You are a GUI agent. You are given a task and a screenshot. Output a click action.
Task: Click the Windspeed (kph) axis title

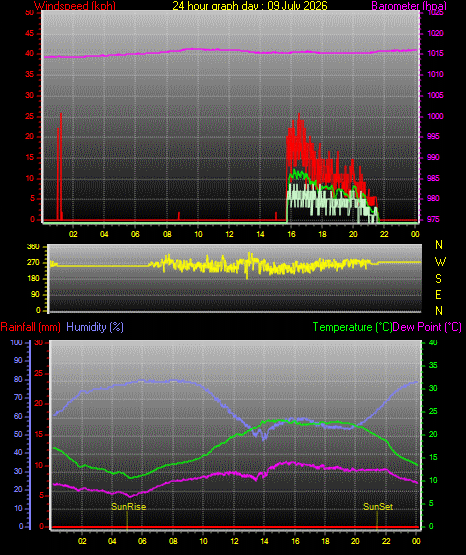75,5
